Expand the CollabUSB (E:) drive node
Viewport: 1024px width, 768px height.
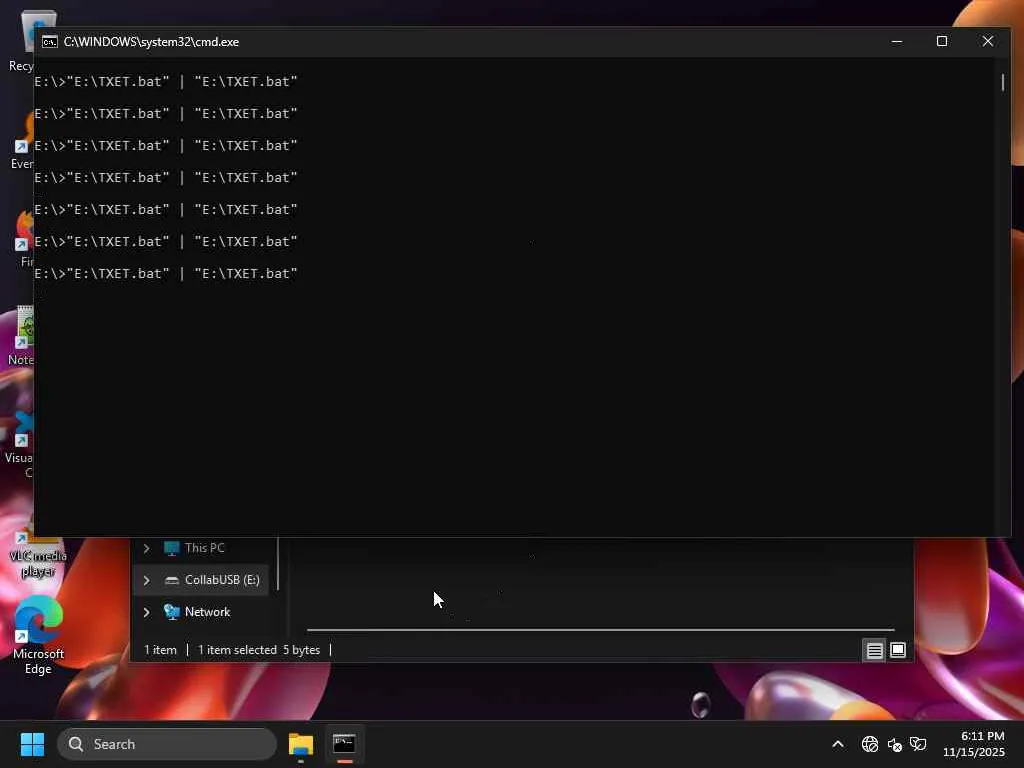(x=146, y=580)
